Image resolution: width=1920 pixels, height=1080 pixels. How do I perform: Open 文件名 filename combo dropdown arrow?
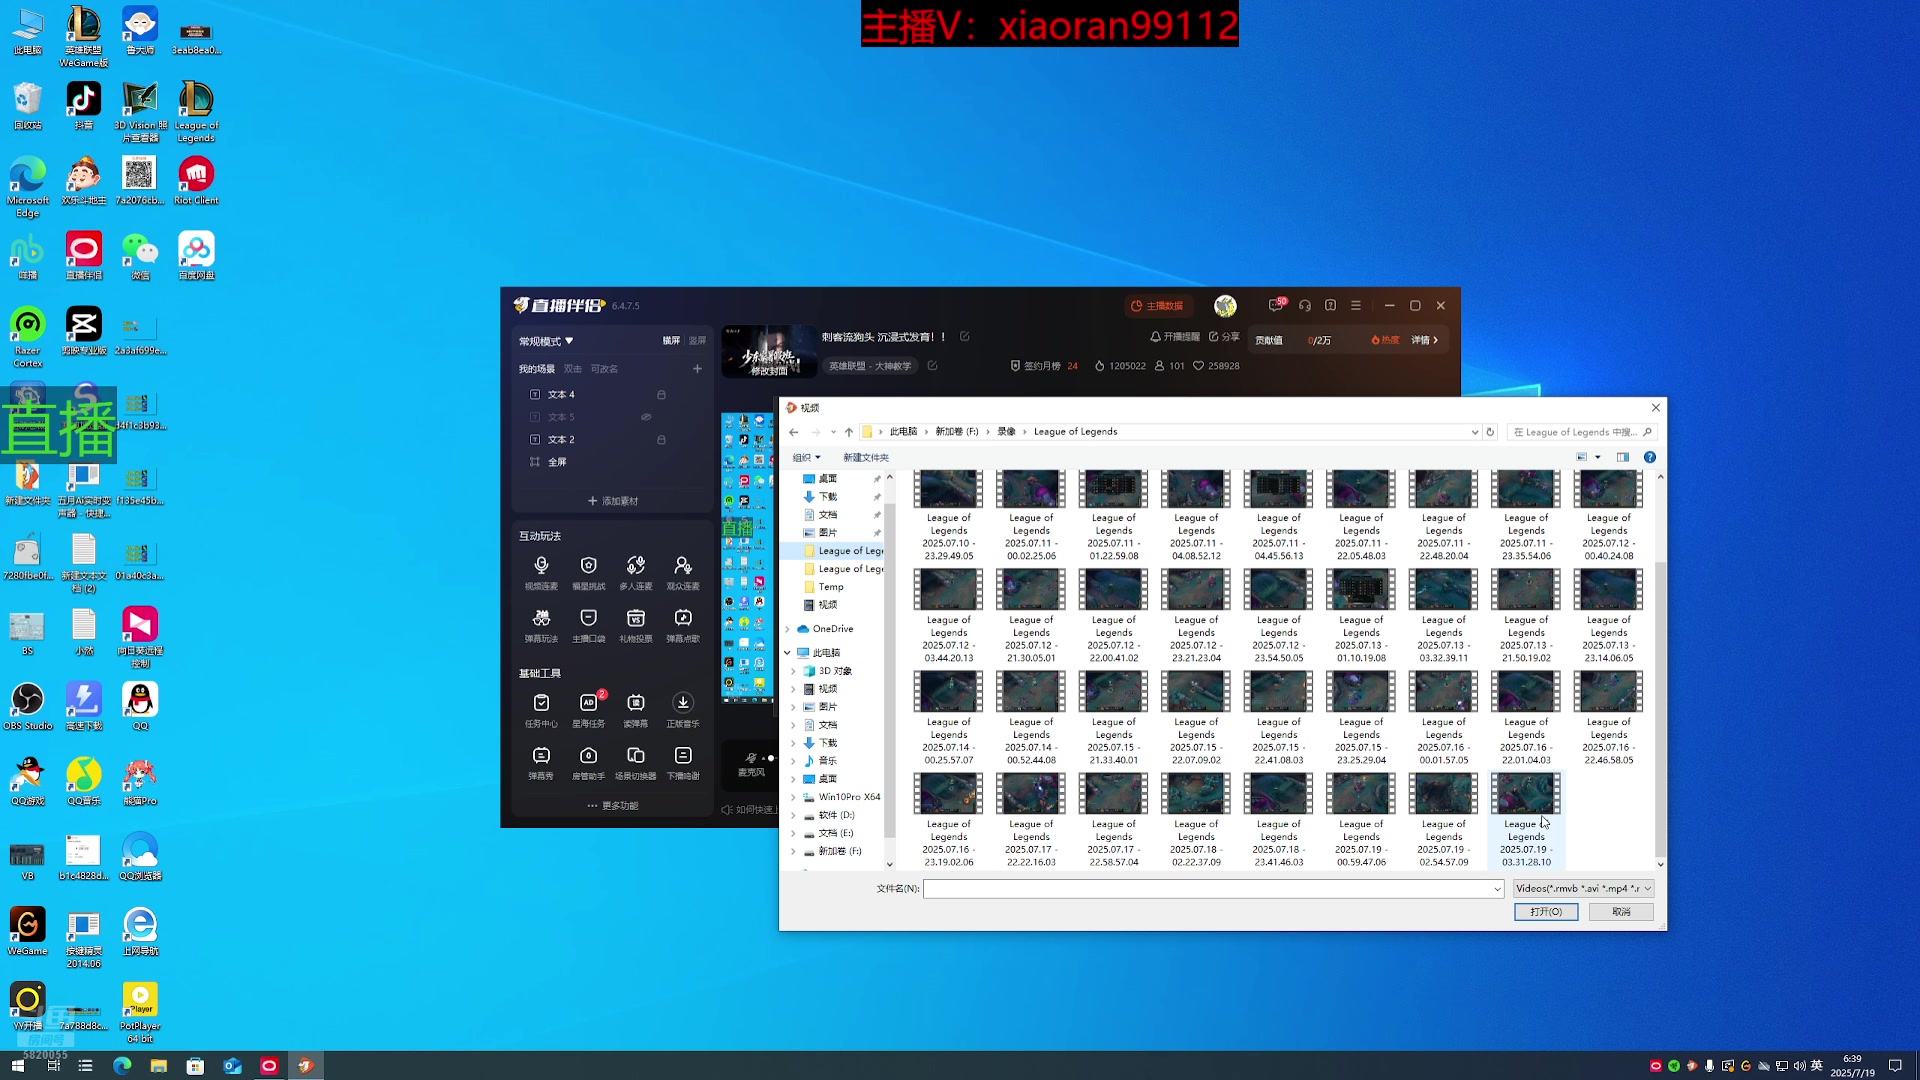1497,889
